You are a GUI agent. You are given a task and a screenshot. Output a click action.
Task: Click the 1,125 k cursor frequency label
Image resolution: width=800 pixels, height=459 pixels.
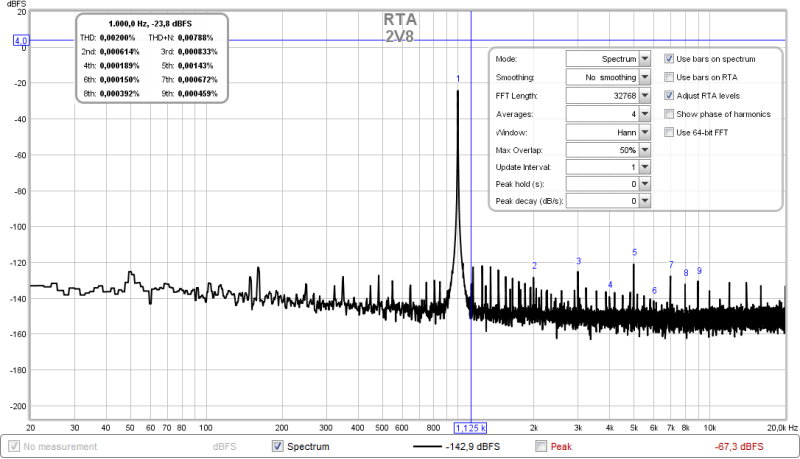click(471, 426)
